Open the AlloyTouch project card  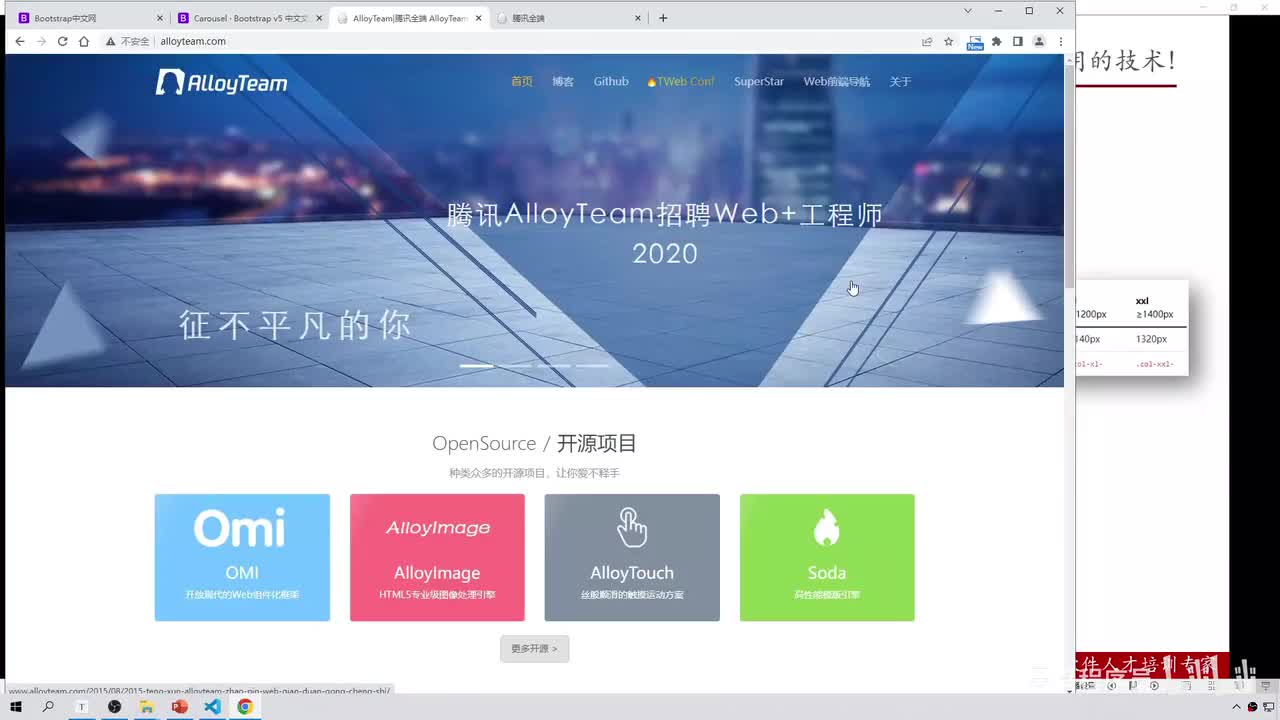click(x=632, y=557)
